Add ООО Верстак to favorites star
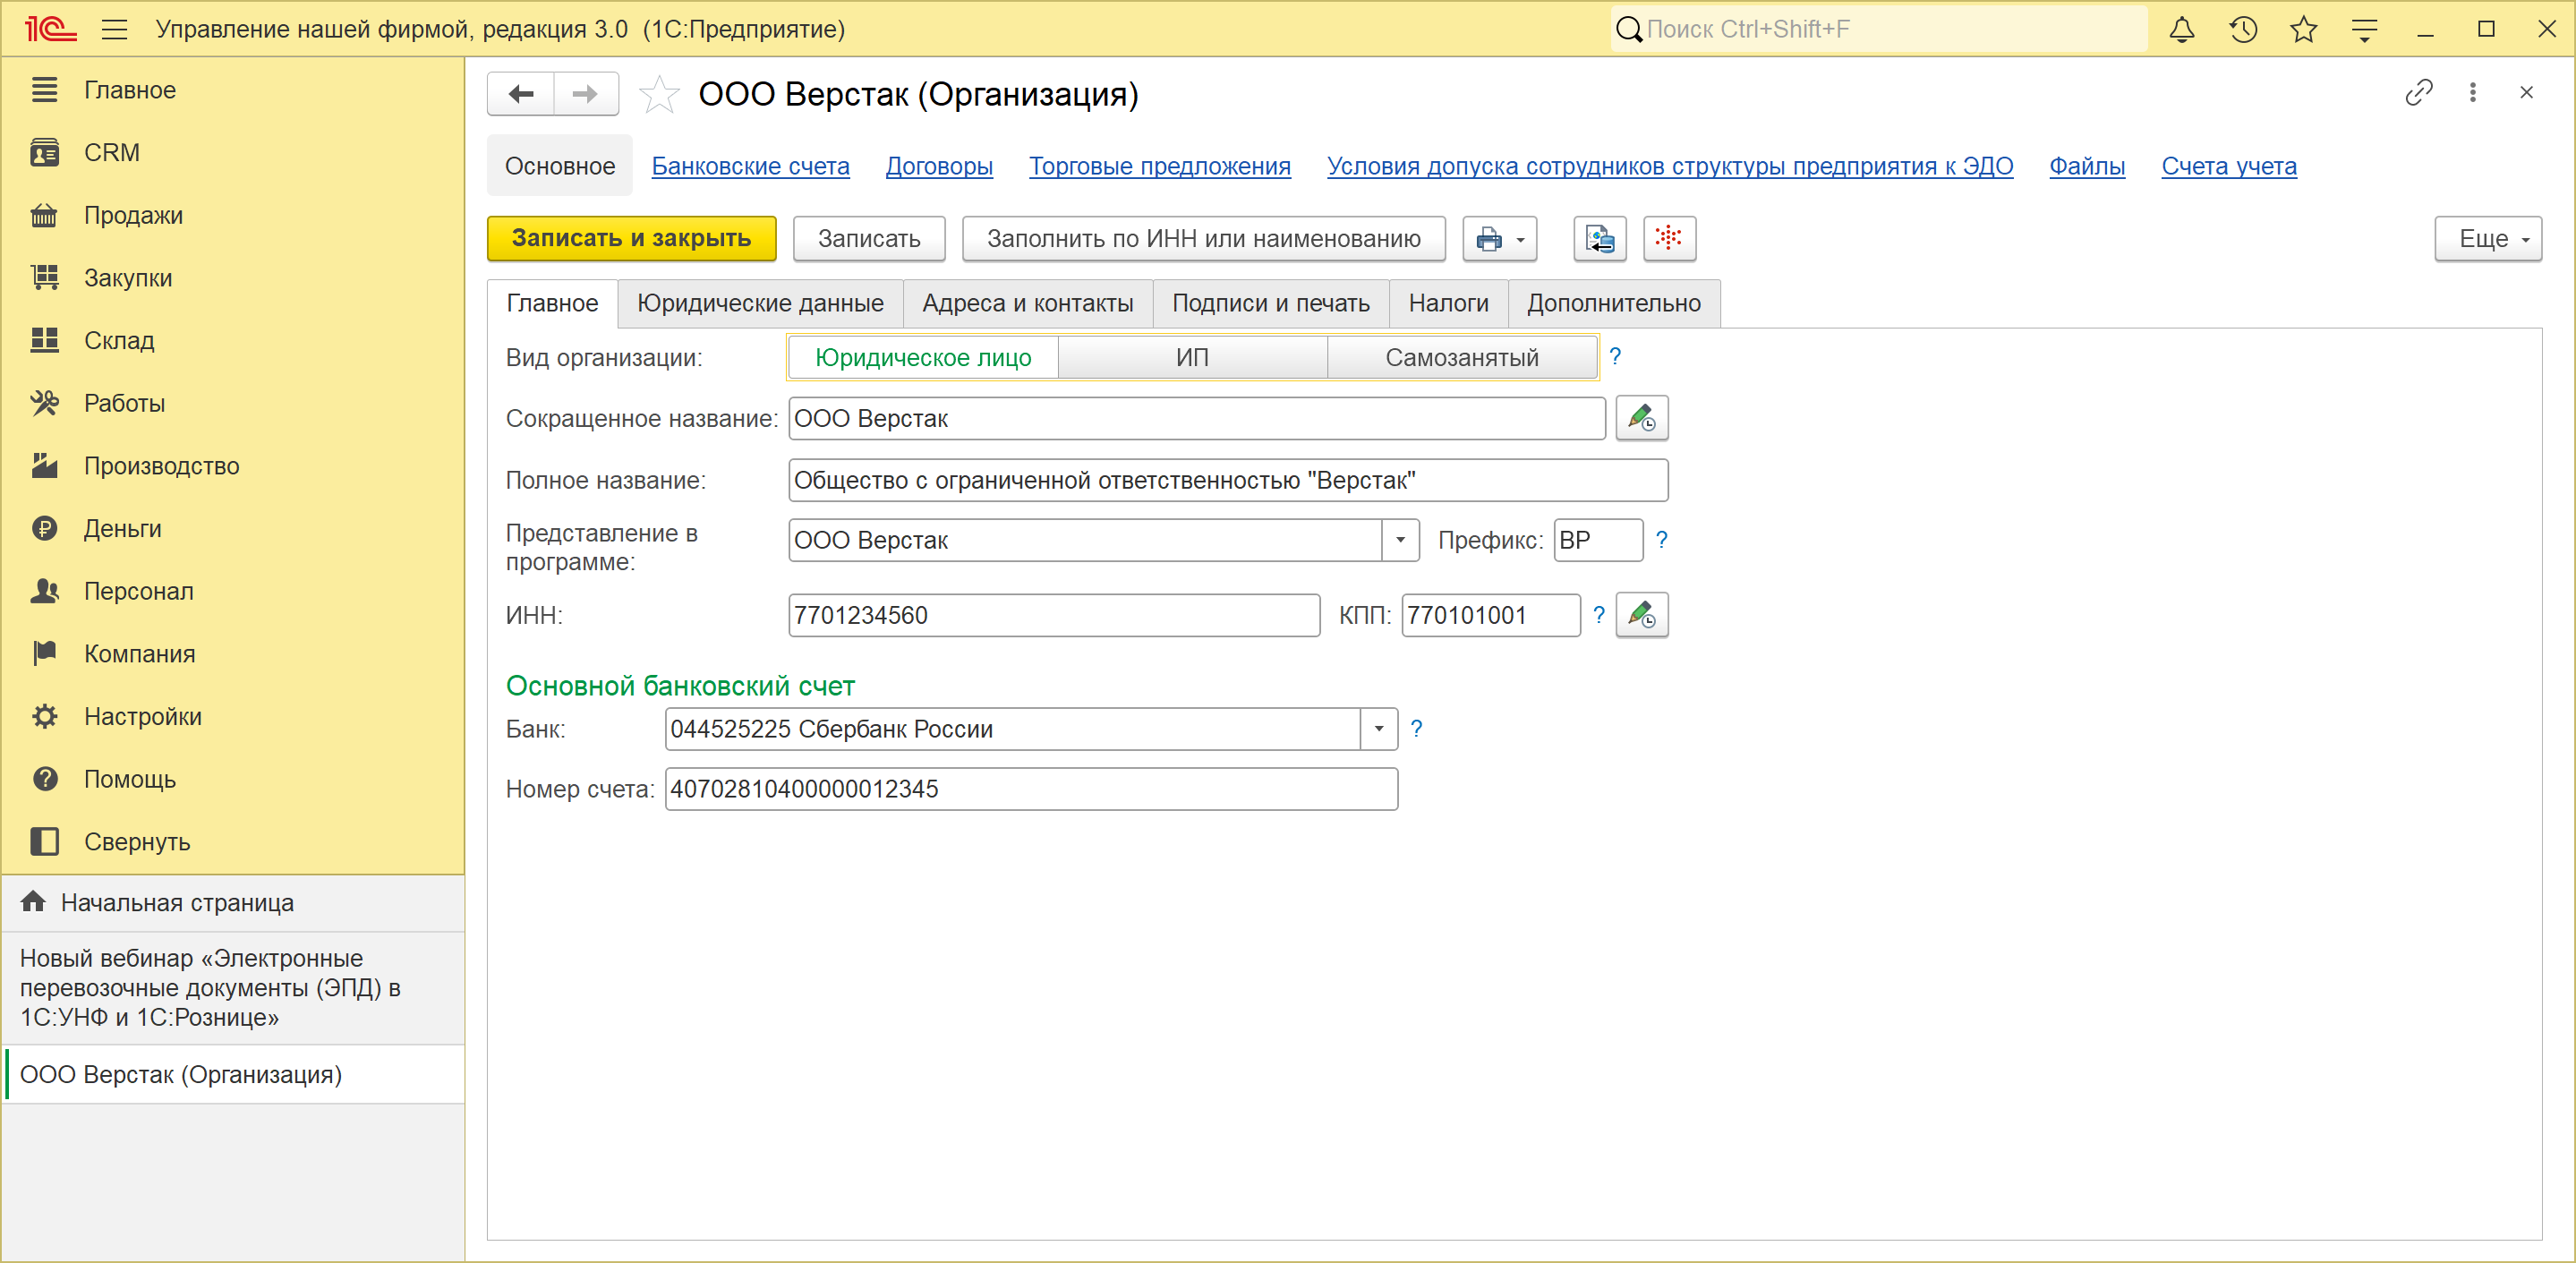This screenshot has height=1263, width=2576. point(659,95)
